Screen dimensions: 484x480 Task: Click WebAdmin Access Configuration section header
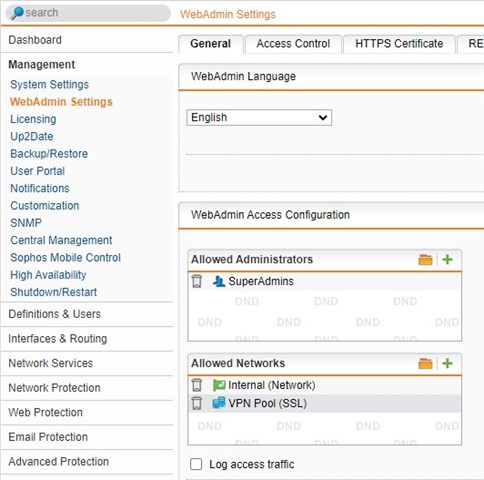270,215
